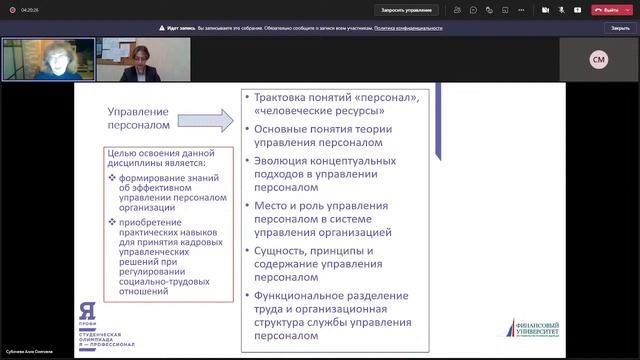Open More actions ellipsis menu
The height and width of the screenshot is (360, 640).
[x=521, y=10]
